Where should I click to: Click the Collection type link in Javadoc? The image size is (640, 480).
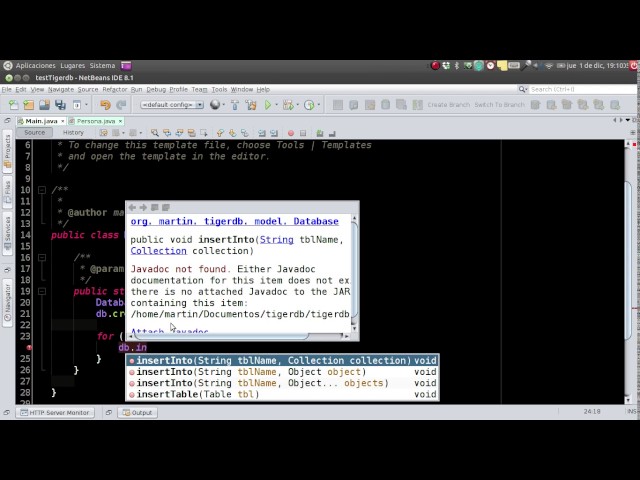pos(158,251)
